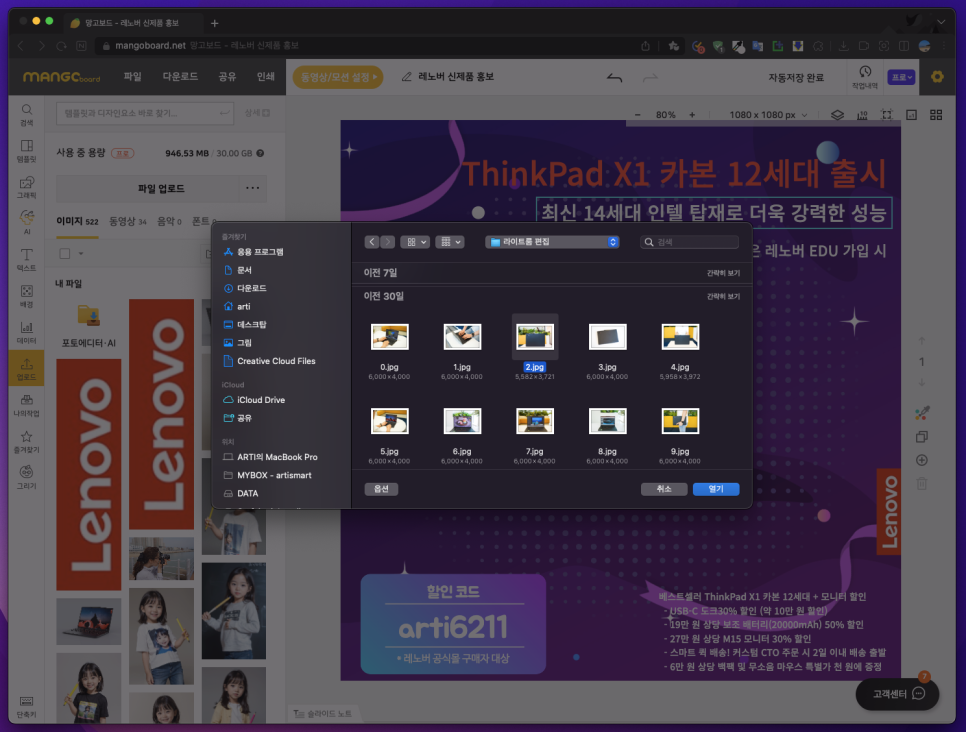Click the 취소 cancel button
The width and height of the screenshot is (966, 732).
pyautogui.click(x=664, y=489)
